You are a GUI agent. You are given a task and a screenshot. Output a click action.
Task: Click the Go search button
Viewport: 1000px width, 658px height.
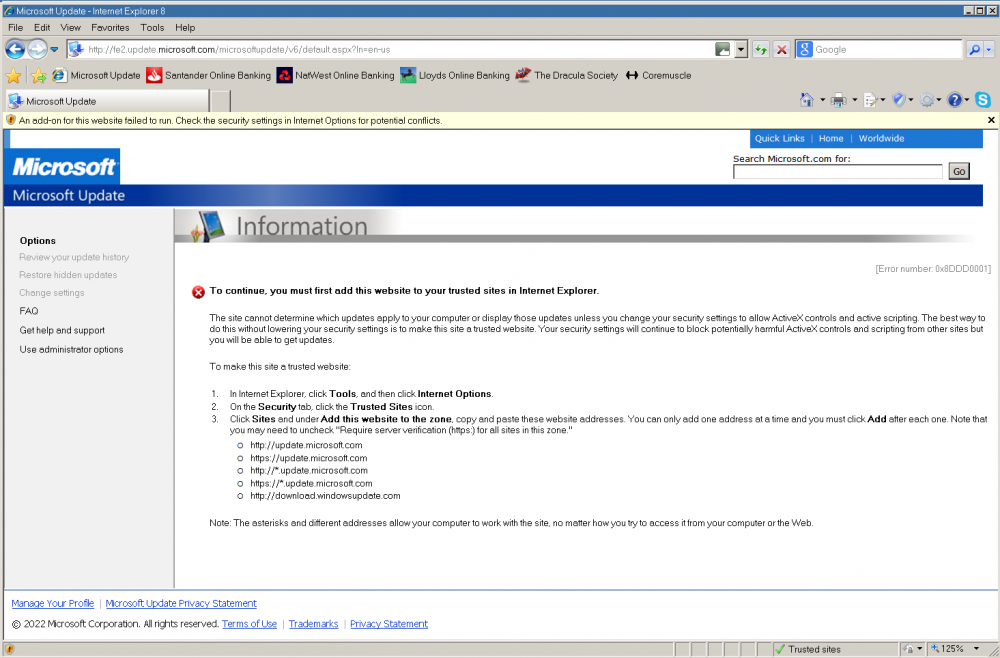coord(958,172)
